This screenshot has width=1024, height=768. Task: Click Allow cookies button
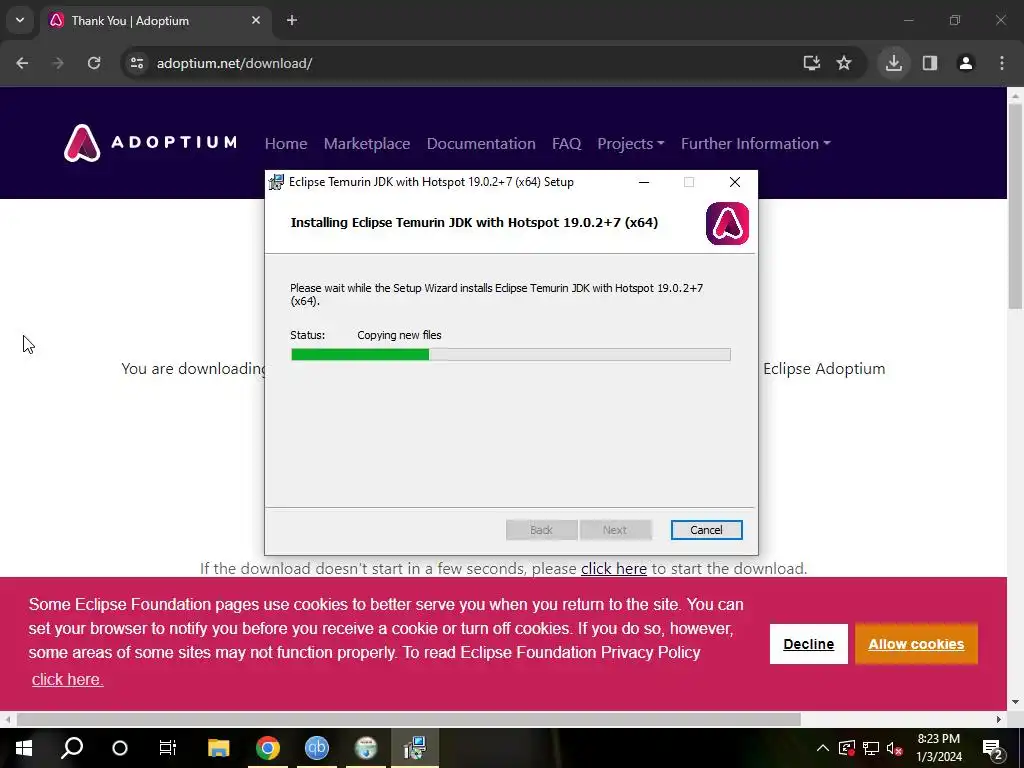pyautogui.click(x=916, y=644)
